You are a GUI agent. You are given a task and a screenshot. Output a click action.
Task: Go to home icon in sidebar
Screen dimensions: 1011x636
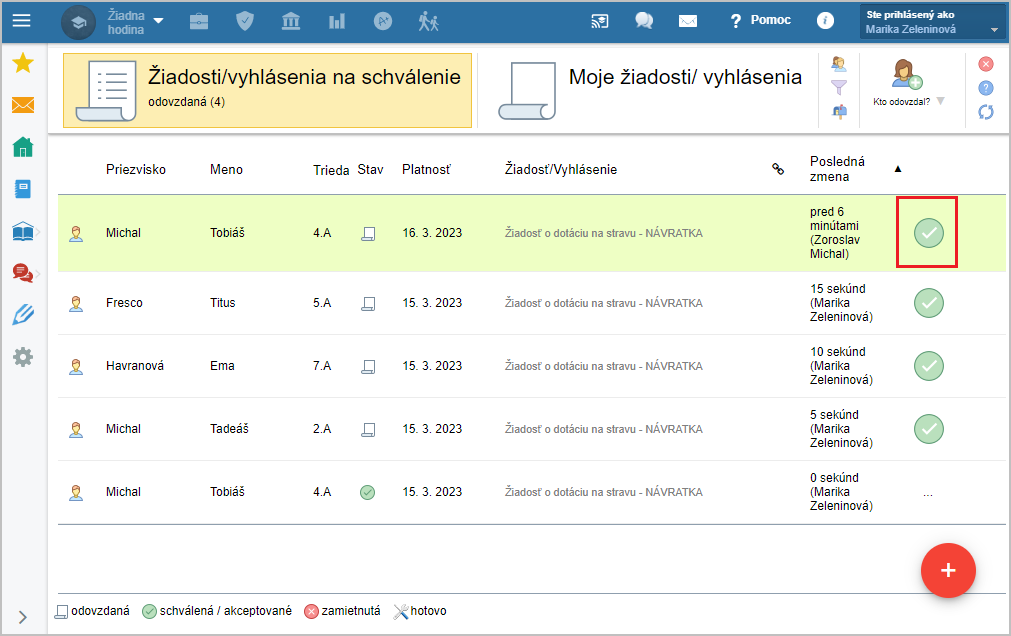tap(23, 147)
